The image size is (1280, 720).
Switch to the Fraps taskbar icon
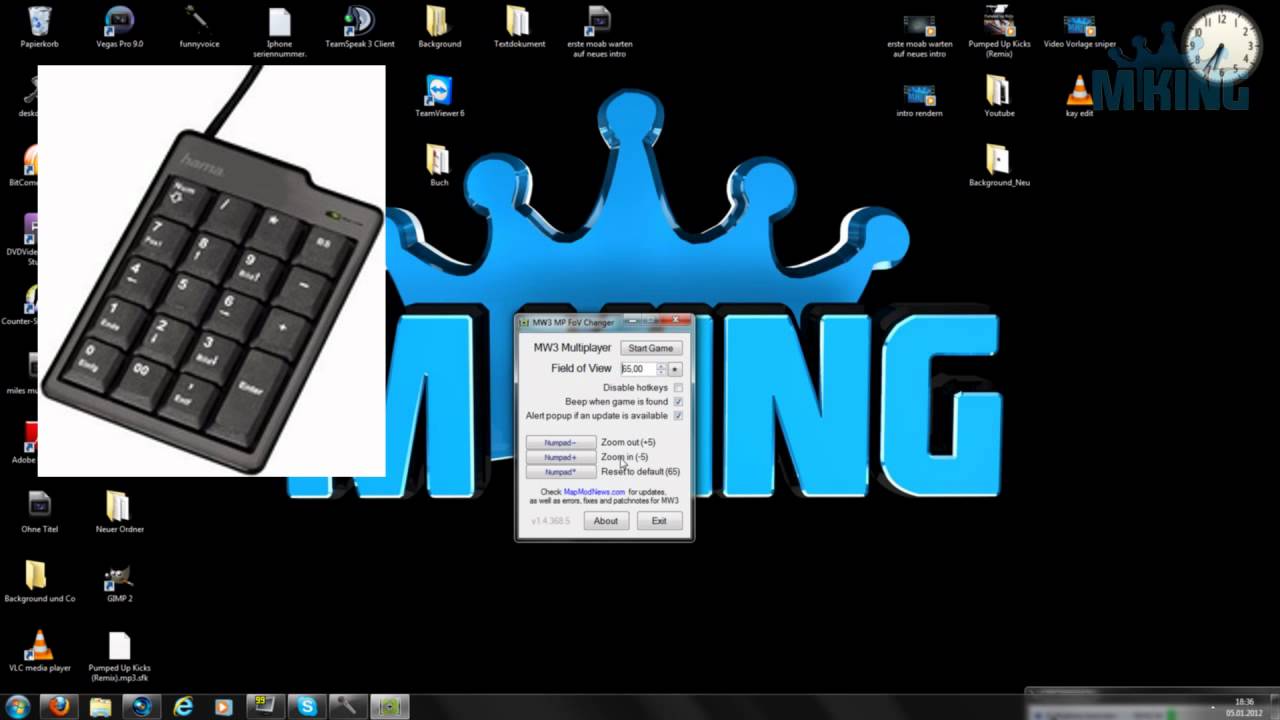click(266, 706)
